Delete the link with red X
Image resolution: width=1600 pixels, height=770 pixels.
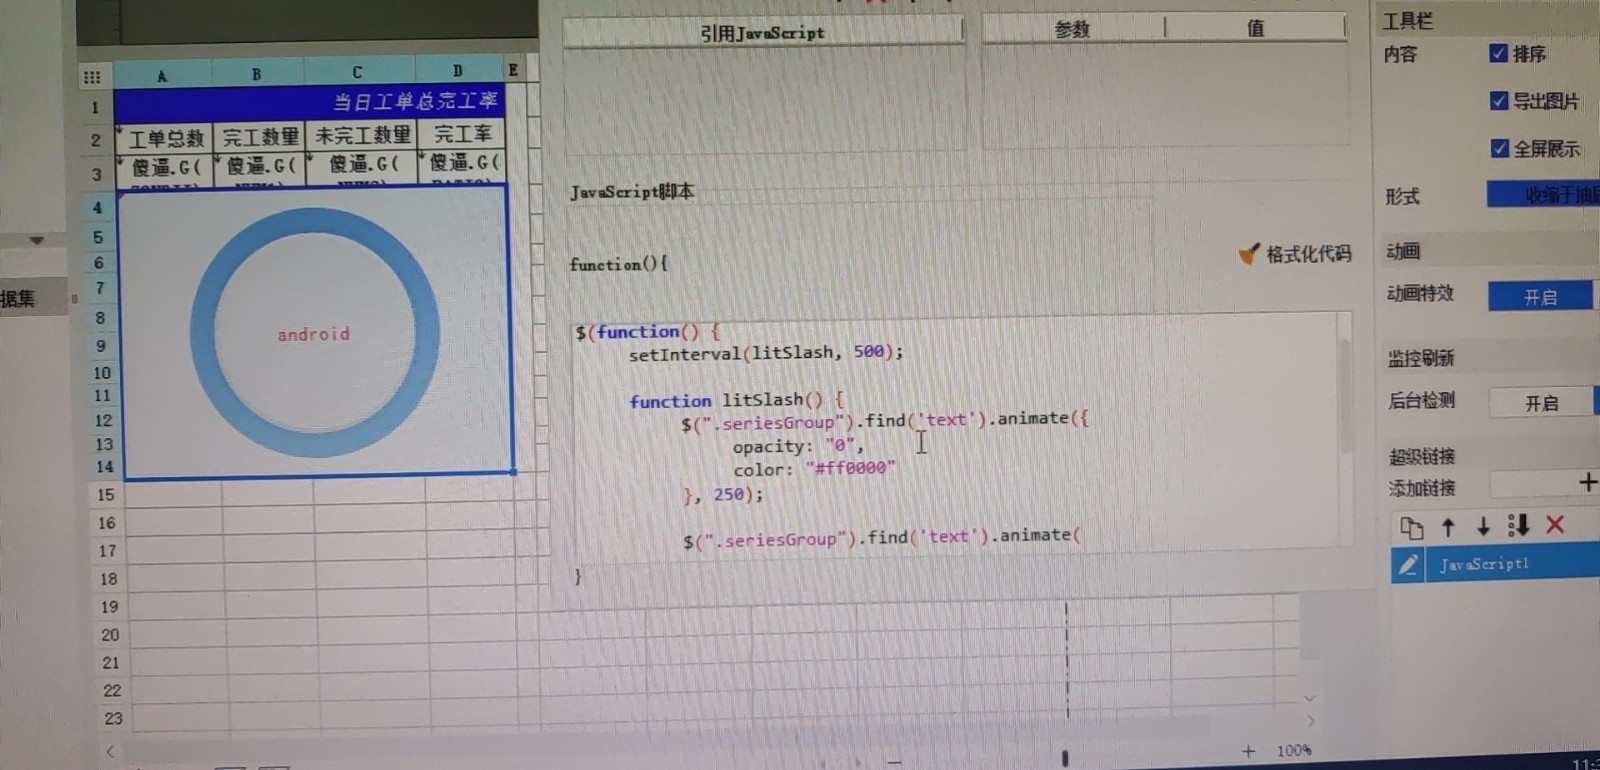click(1554, 525)
